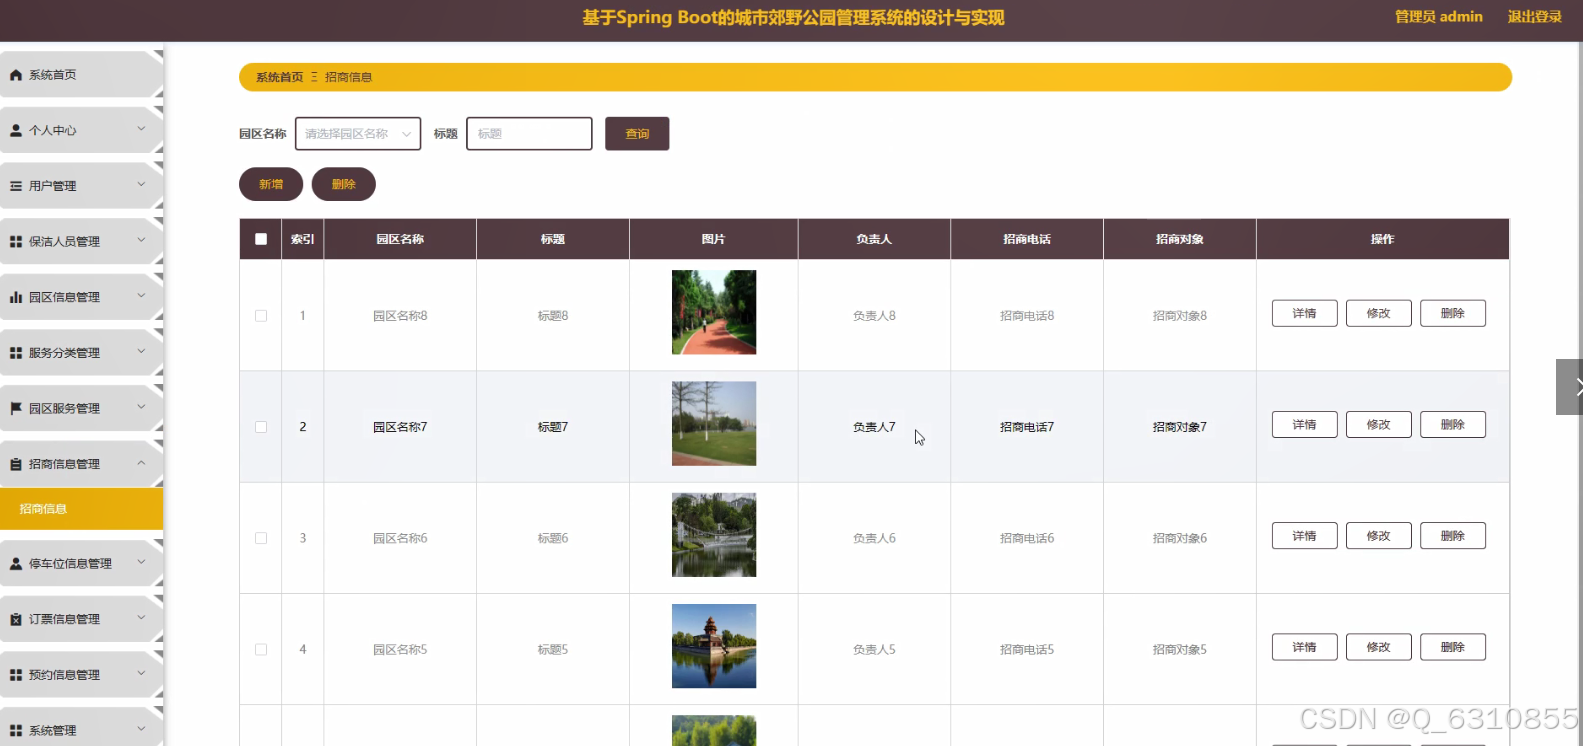This screenshot has height=746, width=1583.
Task: Click 详情 for the 标题7 row
Action: tap(1304, 425)
